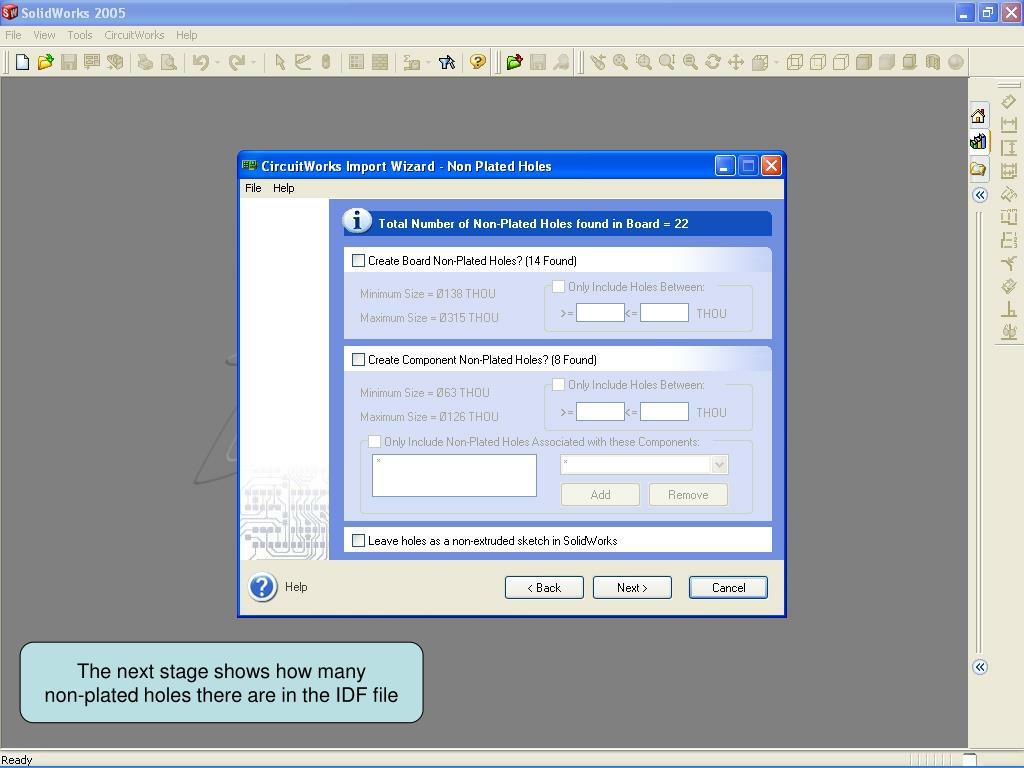Open the SolidWorks View menu

click(44, 35)
